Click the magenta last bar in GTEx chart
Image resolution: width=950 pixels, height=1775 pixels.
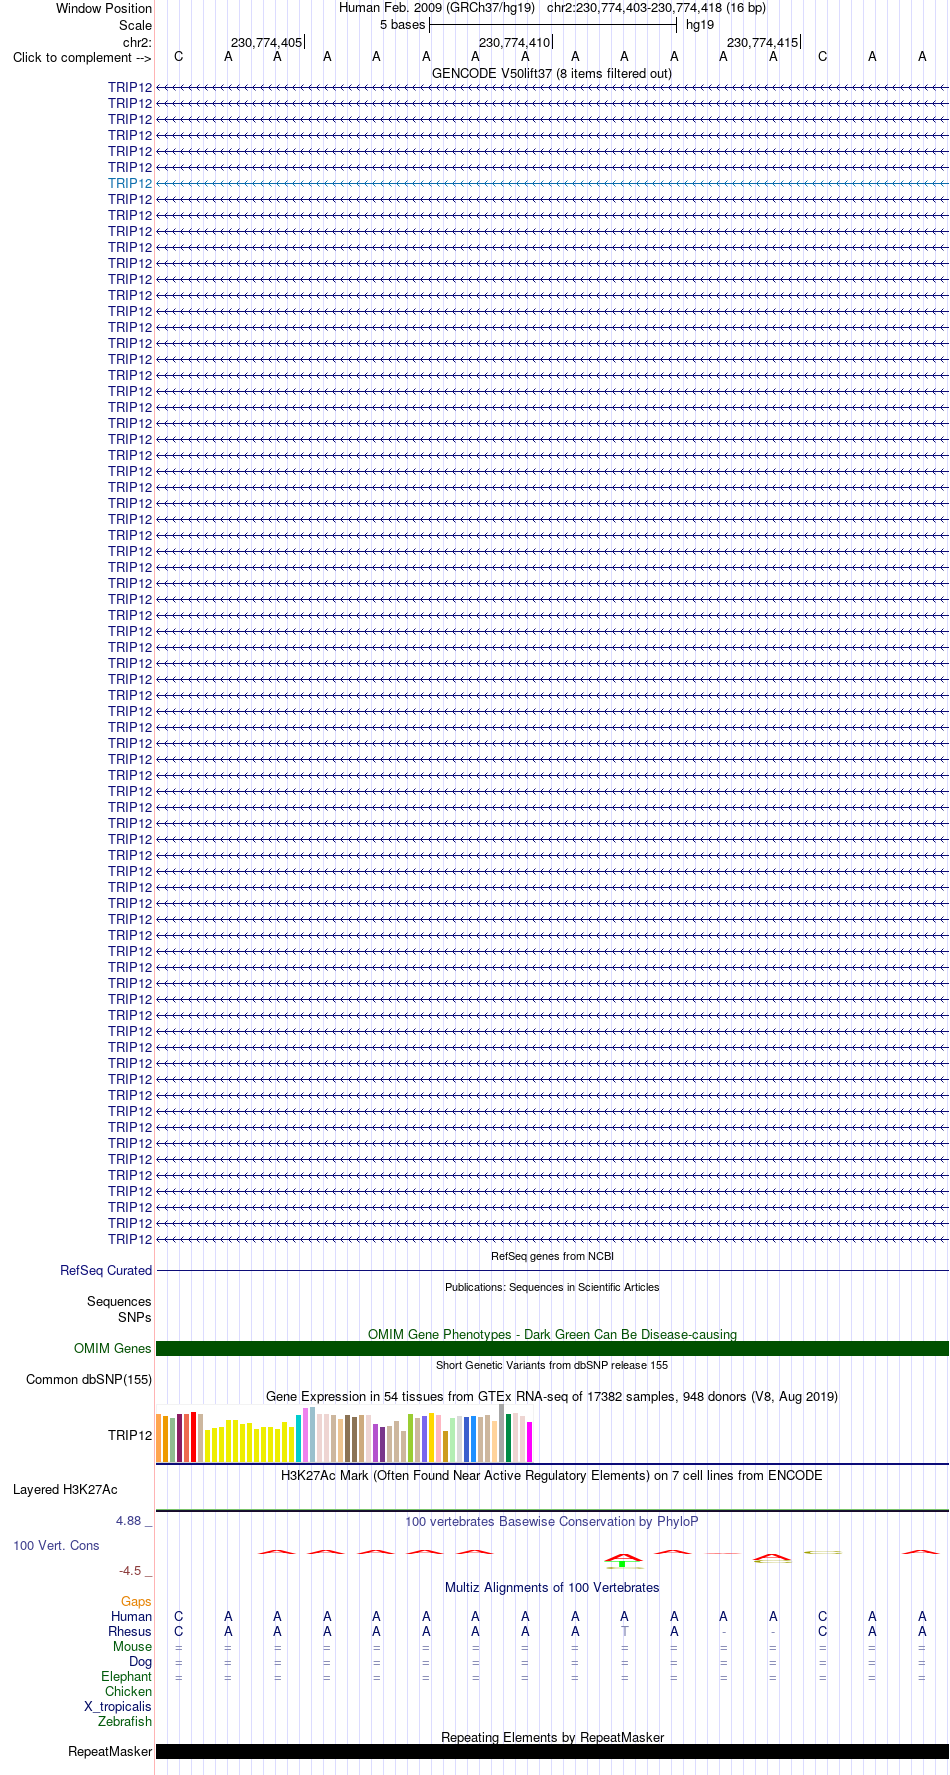coord(530,1441)
